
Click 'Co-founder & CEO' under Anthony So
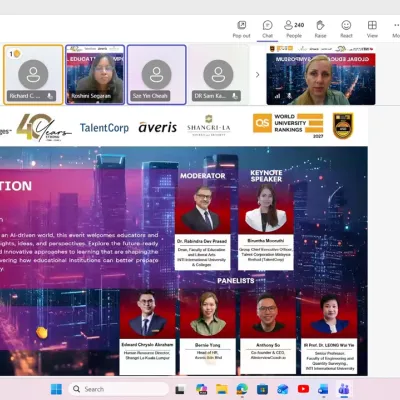point(268,352)
